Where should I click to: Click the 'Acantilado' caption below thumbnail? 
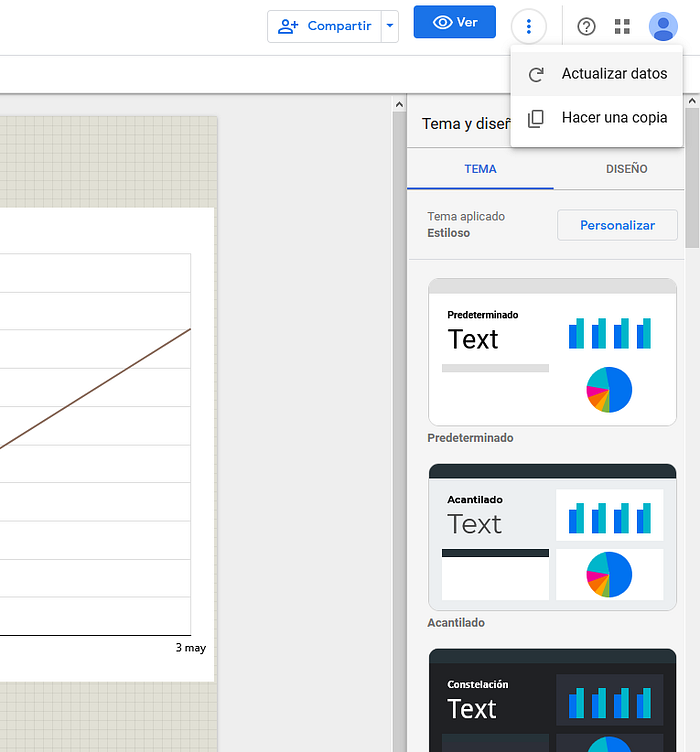[456, 623]
